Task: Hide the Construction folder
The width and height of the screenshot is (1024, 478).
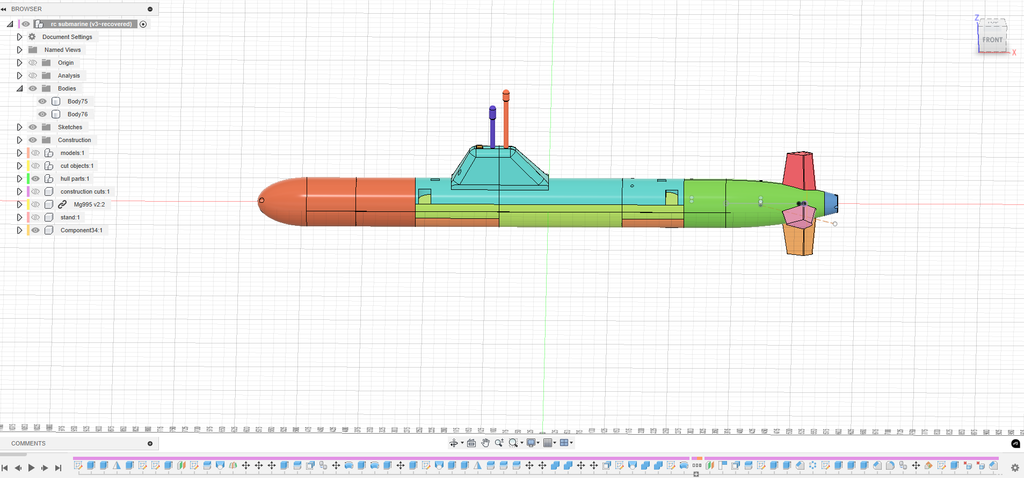Action: tap(33, 140)
